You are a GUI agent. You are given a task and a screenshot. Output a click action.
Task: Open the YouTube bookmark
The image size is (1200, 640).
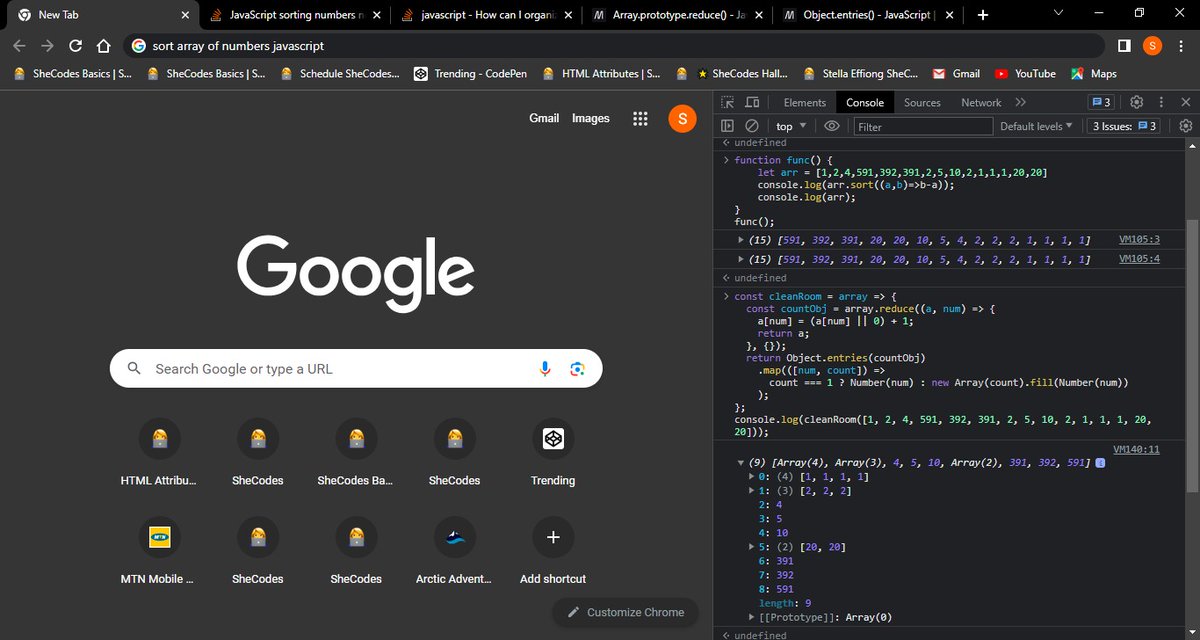1025,73
